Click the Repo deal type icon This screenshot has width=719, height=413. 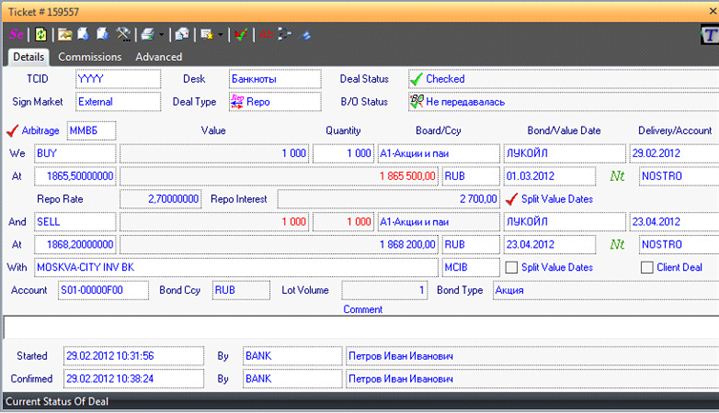point(237,102)
